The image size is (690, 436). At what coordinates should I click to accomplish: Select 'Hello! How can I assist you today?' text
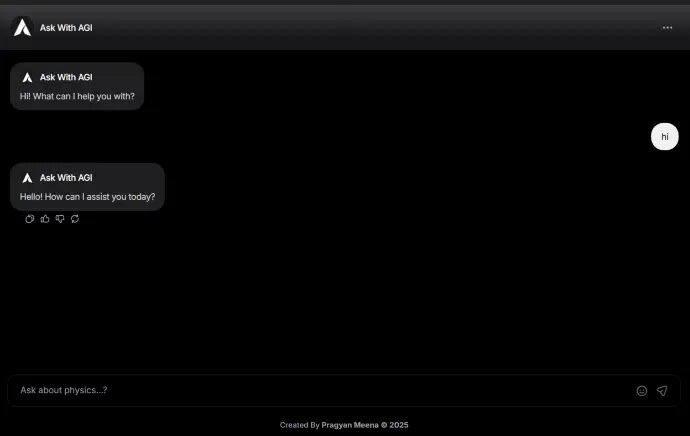point(88,197)
